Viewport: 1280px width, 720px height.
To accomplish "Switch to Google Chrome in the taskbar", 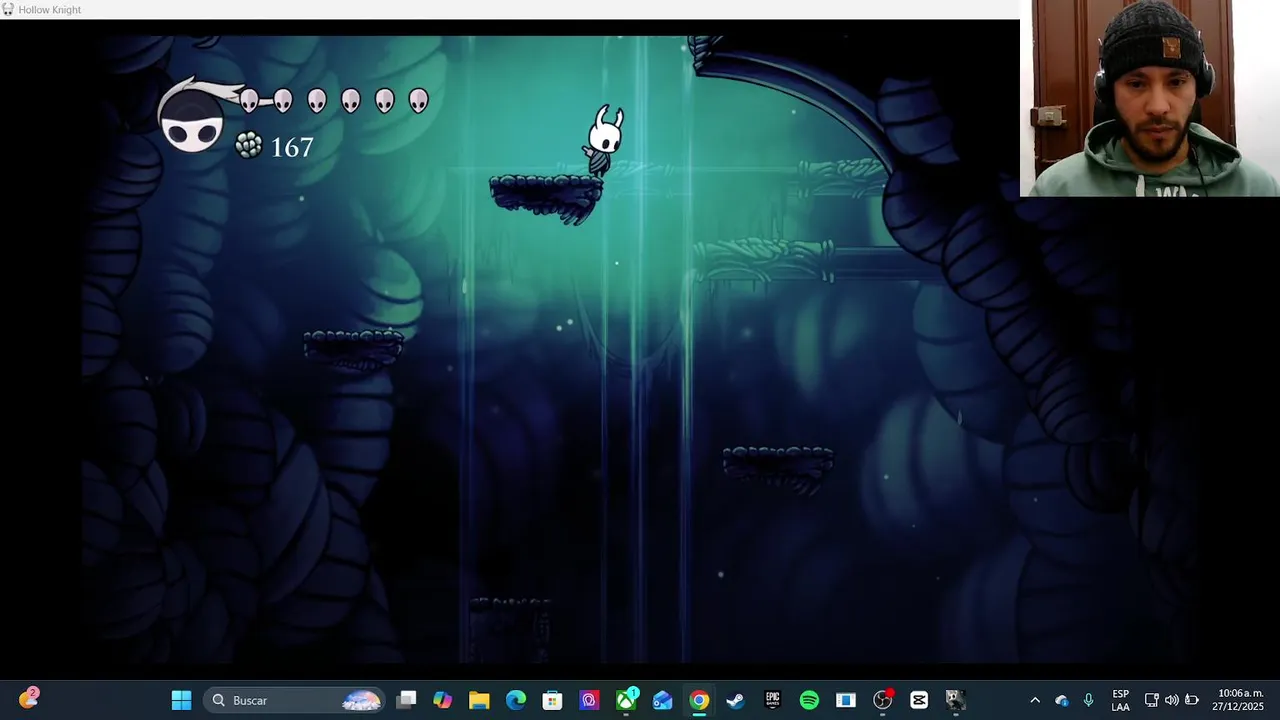I will (x=699, y=700).
